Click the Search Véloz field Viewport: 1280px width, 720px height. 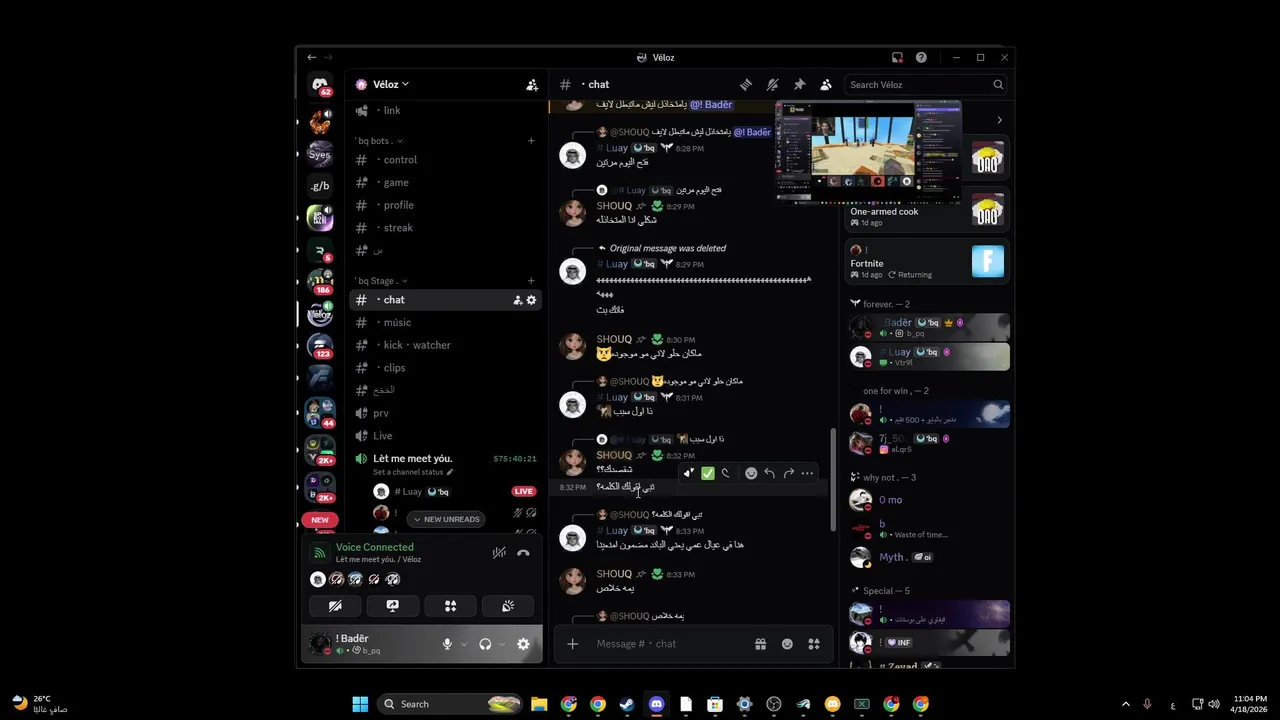(926, 85)
